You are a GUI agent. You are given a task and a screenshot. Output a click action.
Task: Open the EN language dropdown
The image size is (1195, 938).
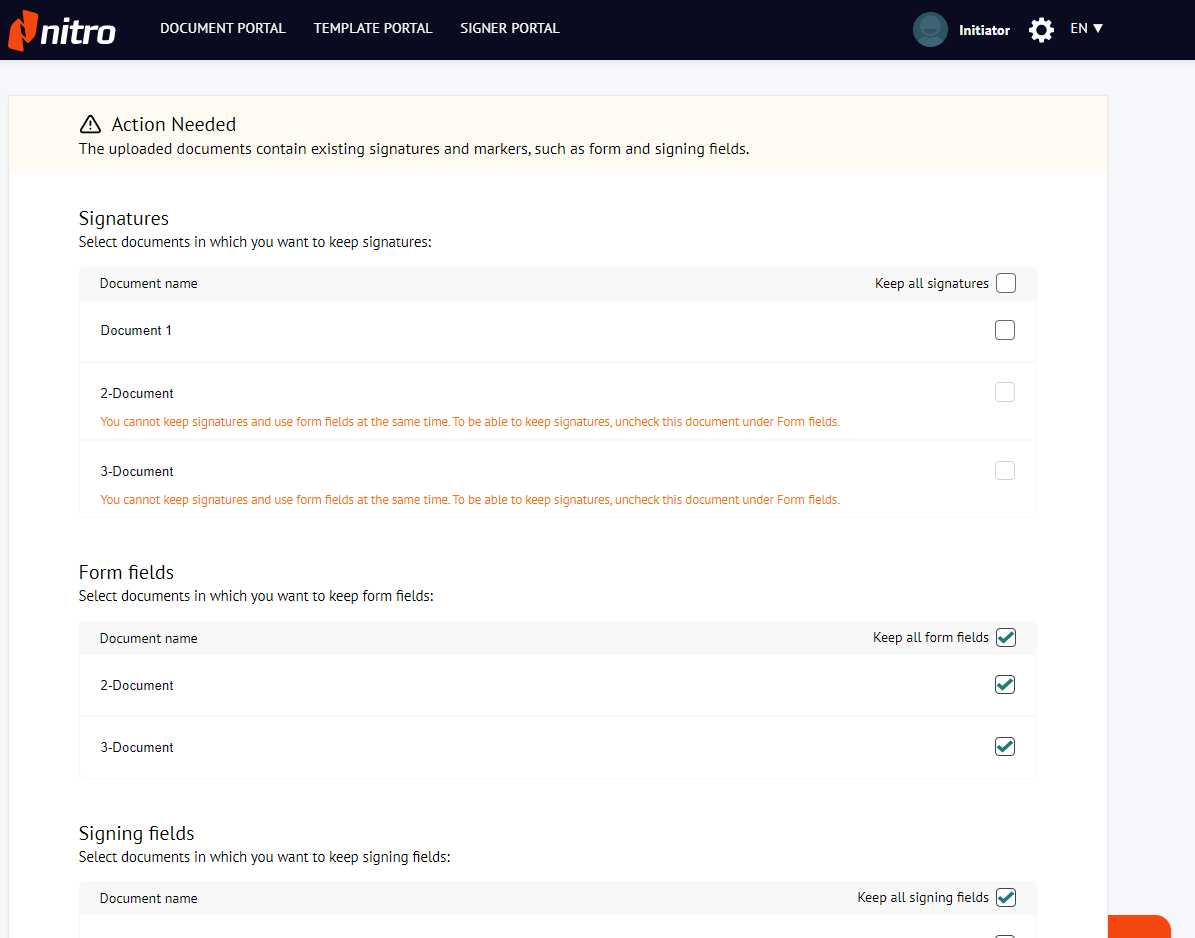[x=1086, y=29]
